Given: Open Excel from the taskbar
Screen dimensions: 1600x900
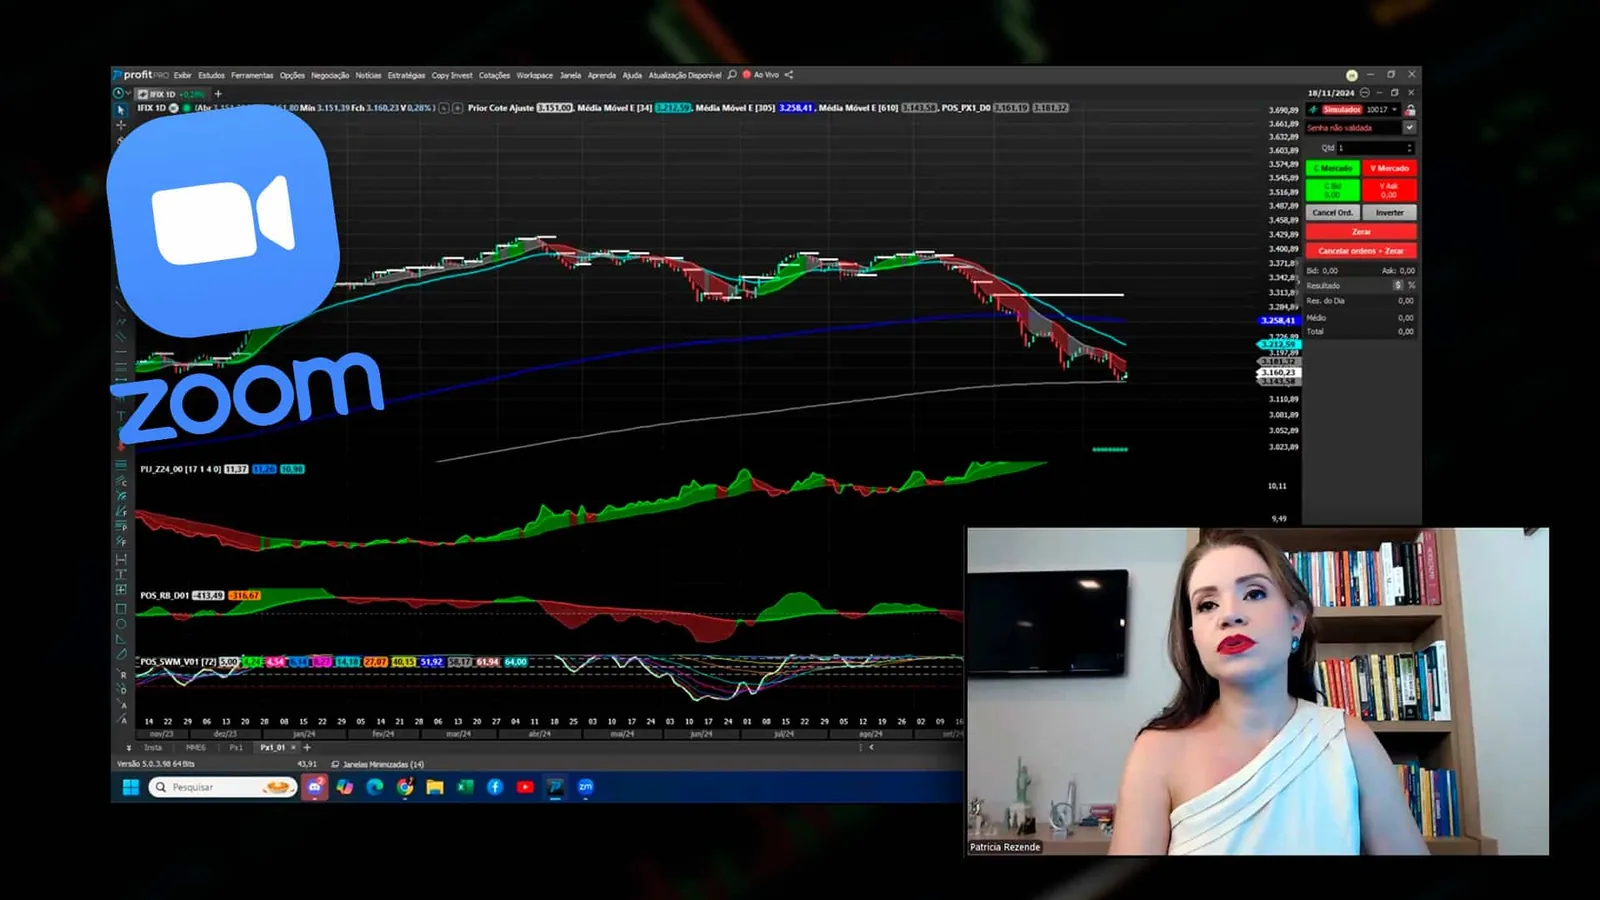Looking at the screenshot, I should tap(465, 787).
